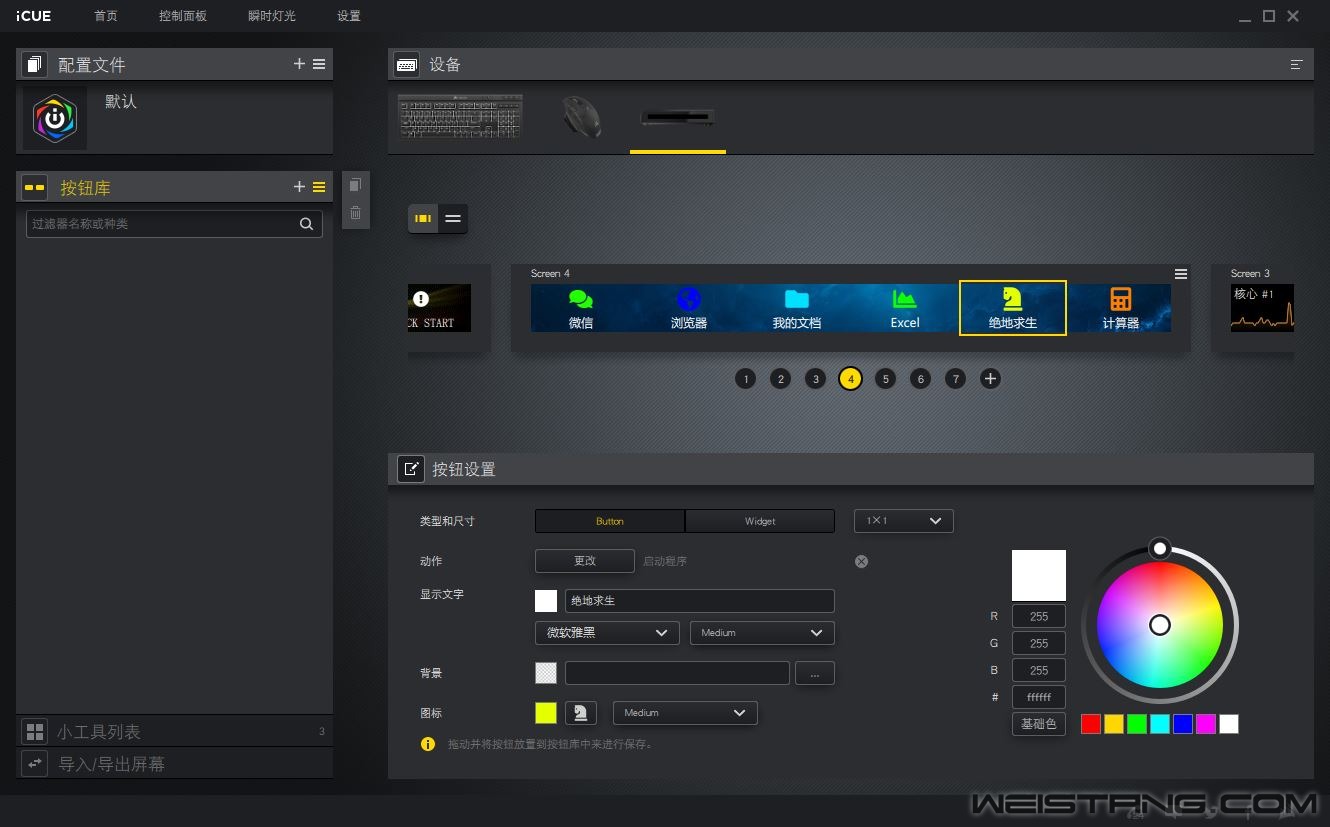Click the 微信 button on Screen 4
The width and height of the screenshot is (1330, 827).
pyautogui.click(x=581, y=308)
